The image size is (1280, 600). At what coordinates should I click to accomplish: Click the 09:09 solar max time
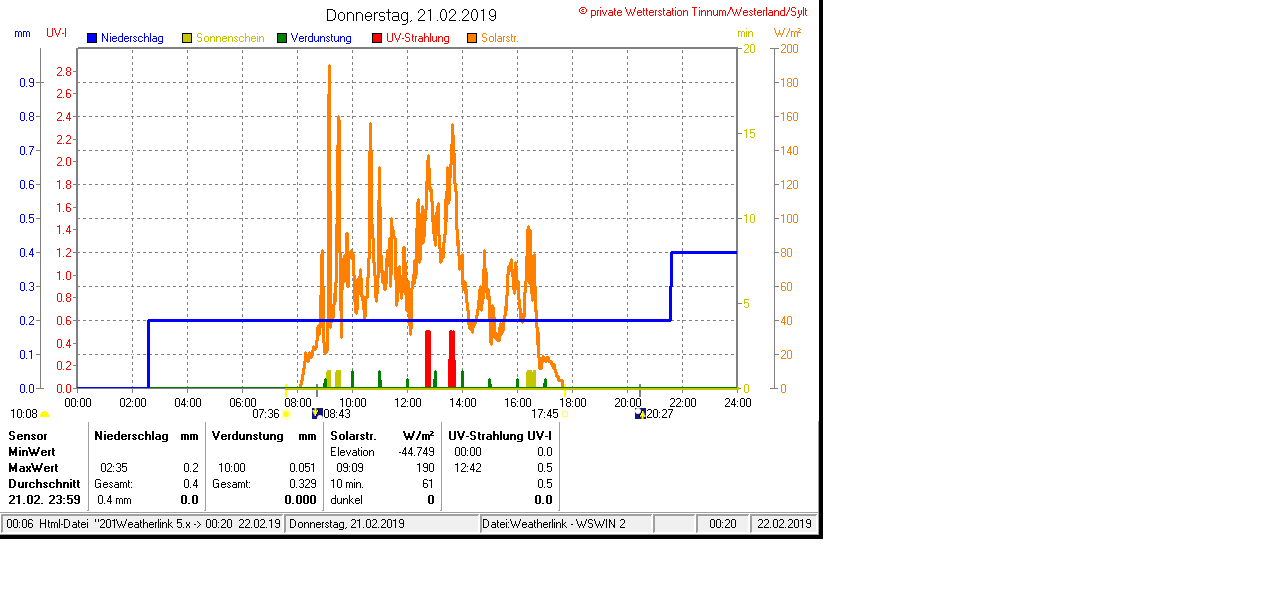pos(350,468)
